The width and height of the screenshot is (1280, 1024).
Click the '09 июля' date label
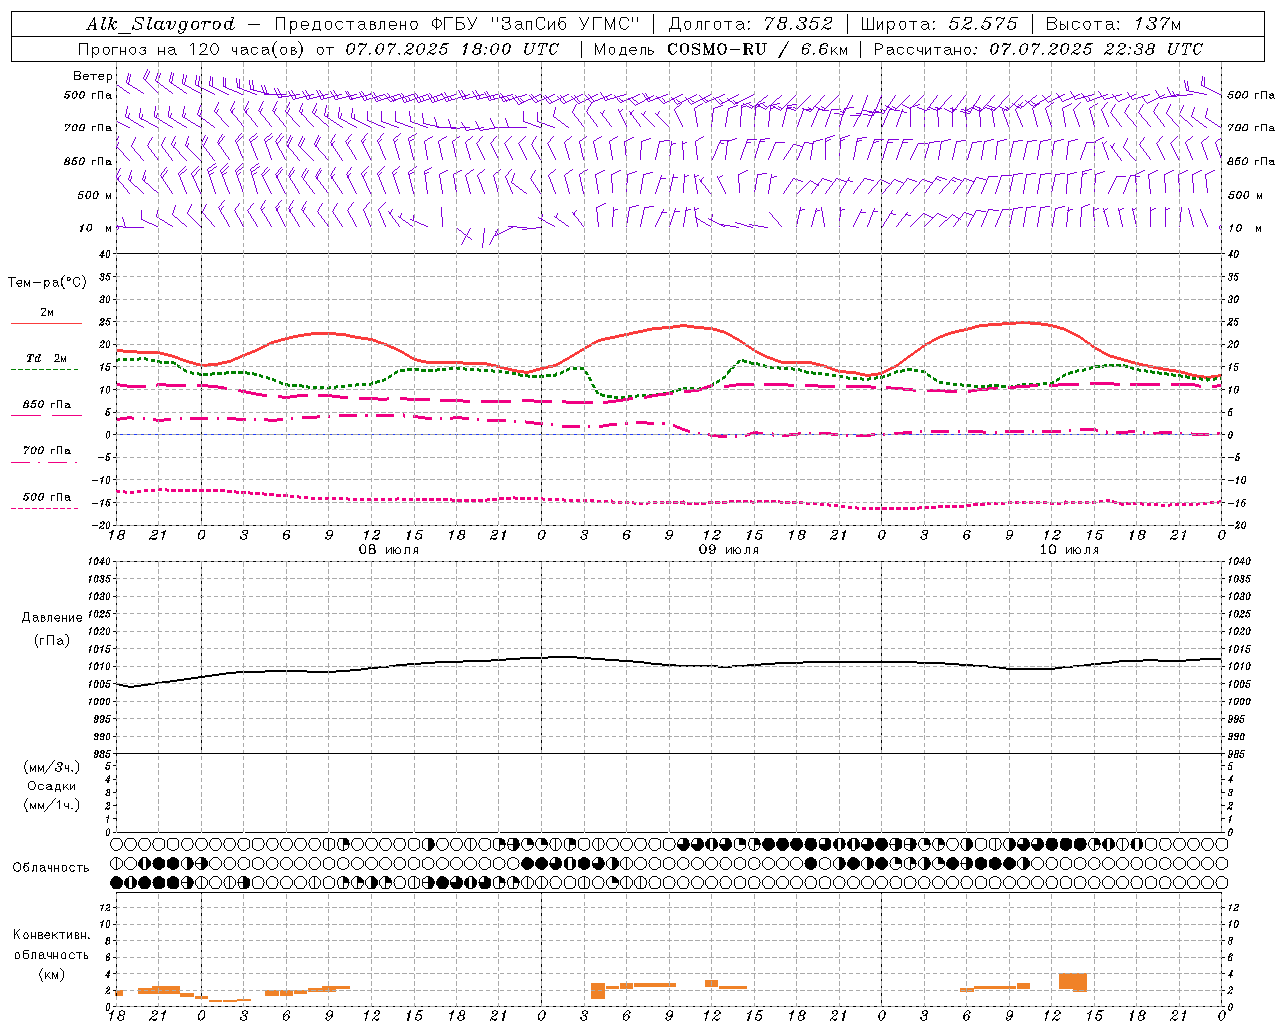pos(728,550)
